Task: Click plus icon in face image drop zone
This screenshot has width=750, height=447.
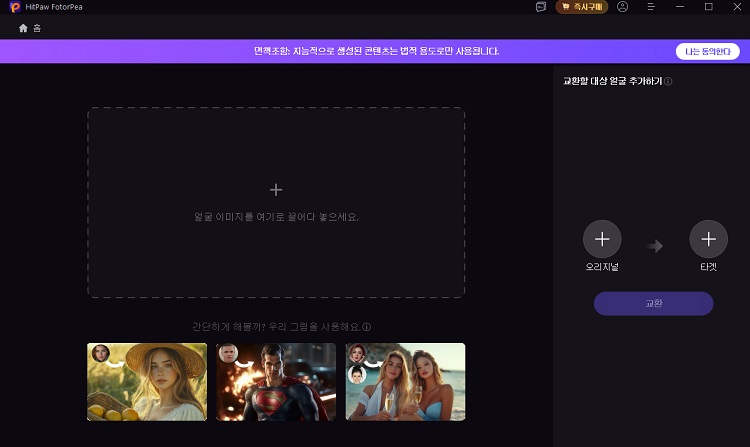Action: coord(276,190)
